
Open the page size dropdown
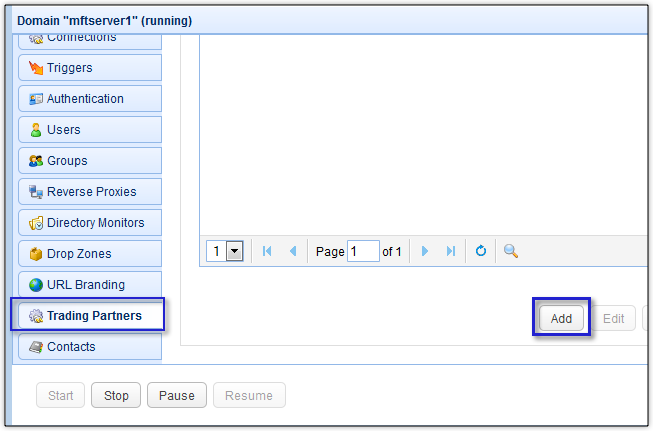click(x=235, y=251)
